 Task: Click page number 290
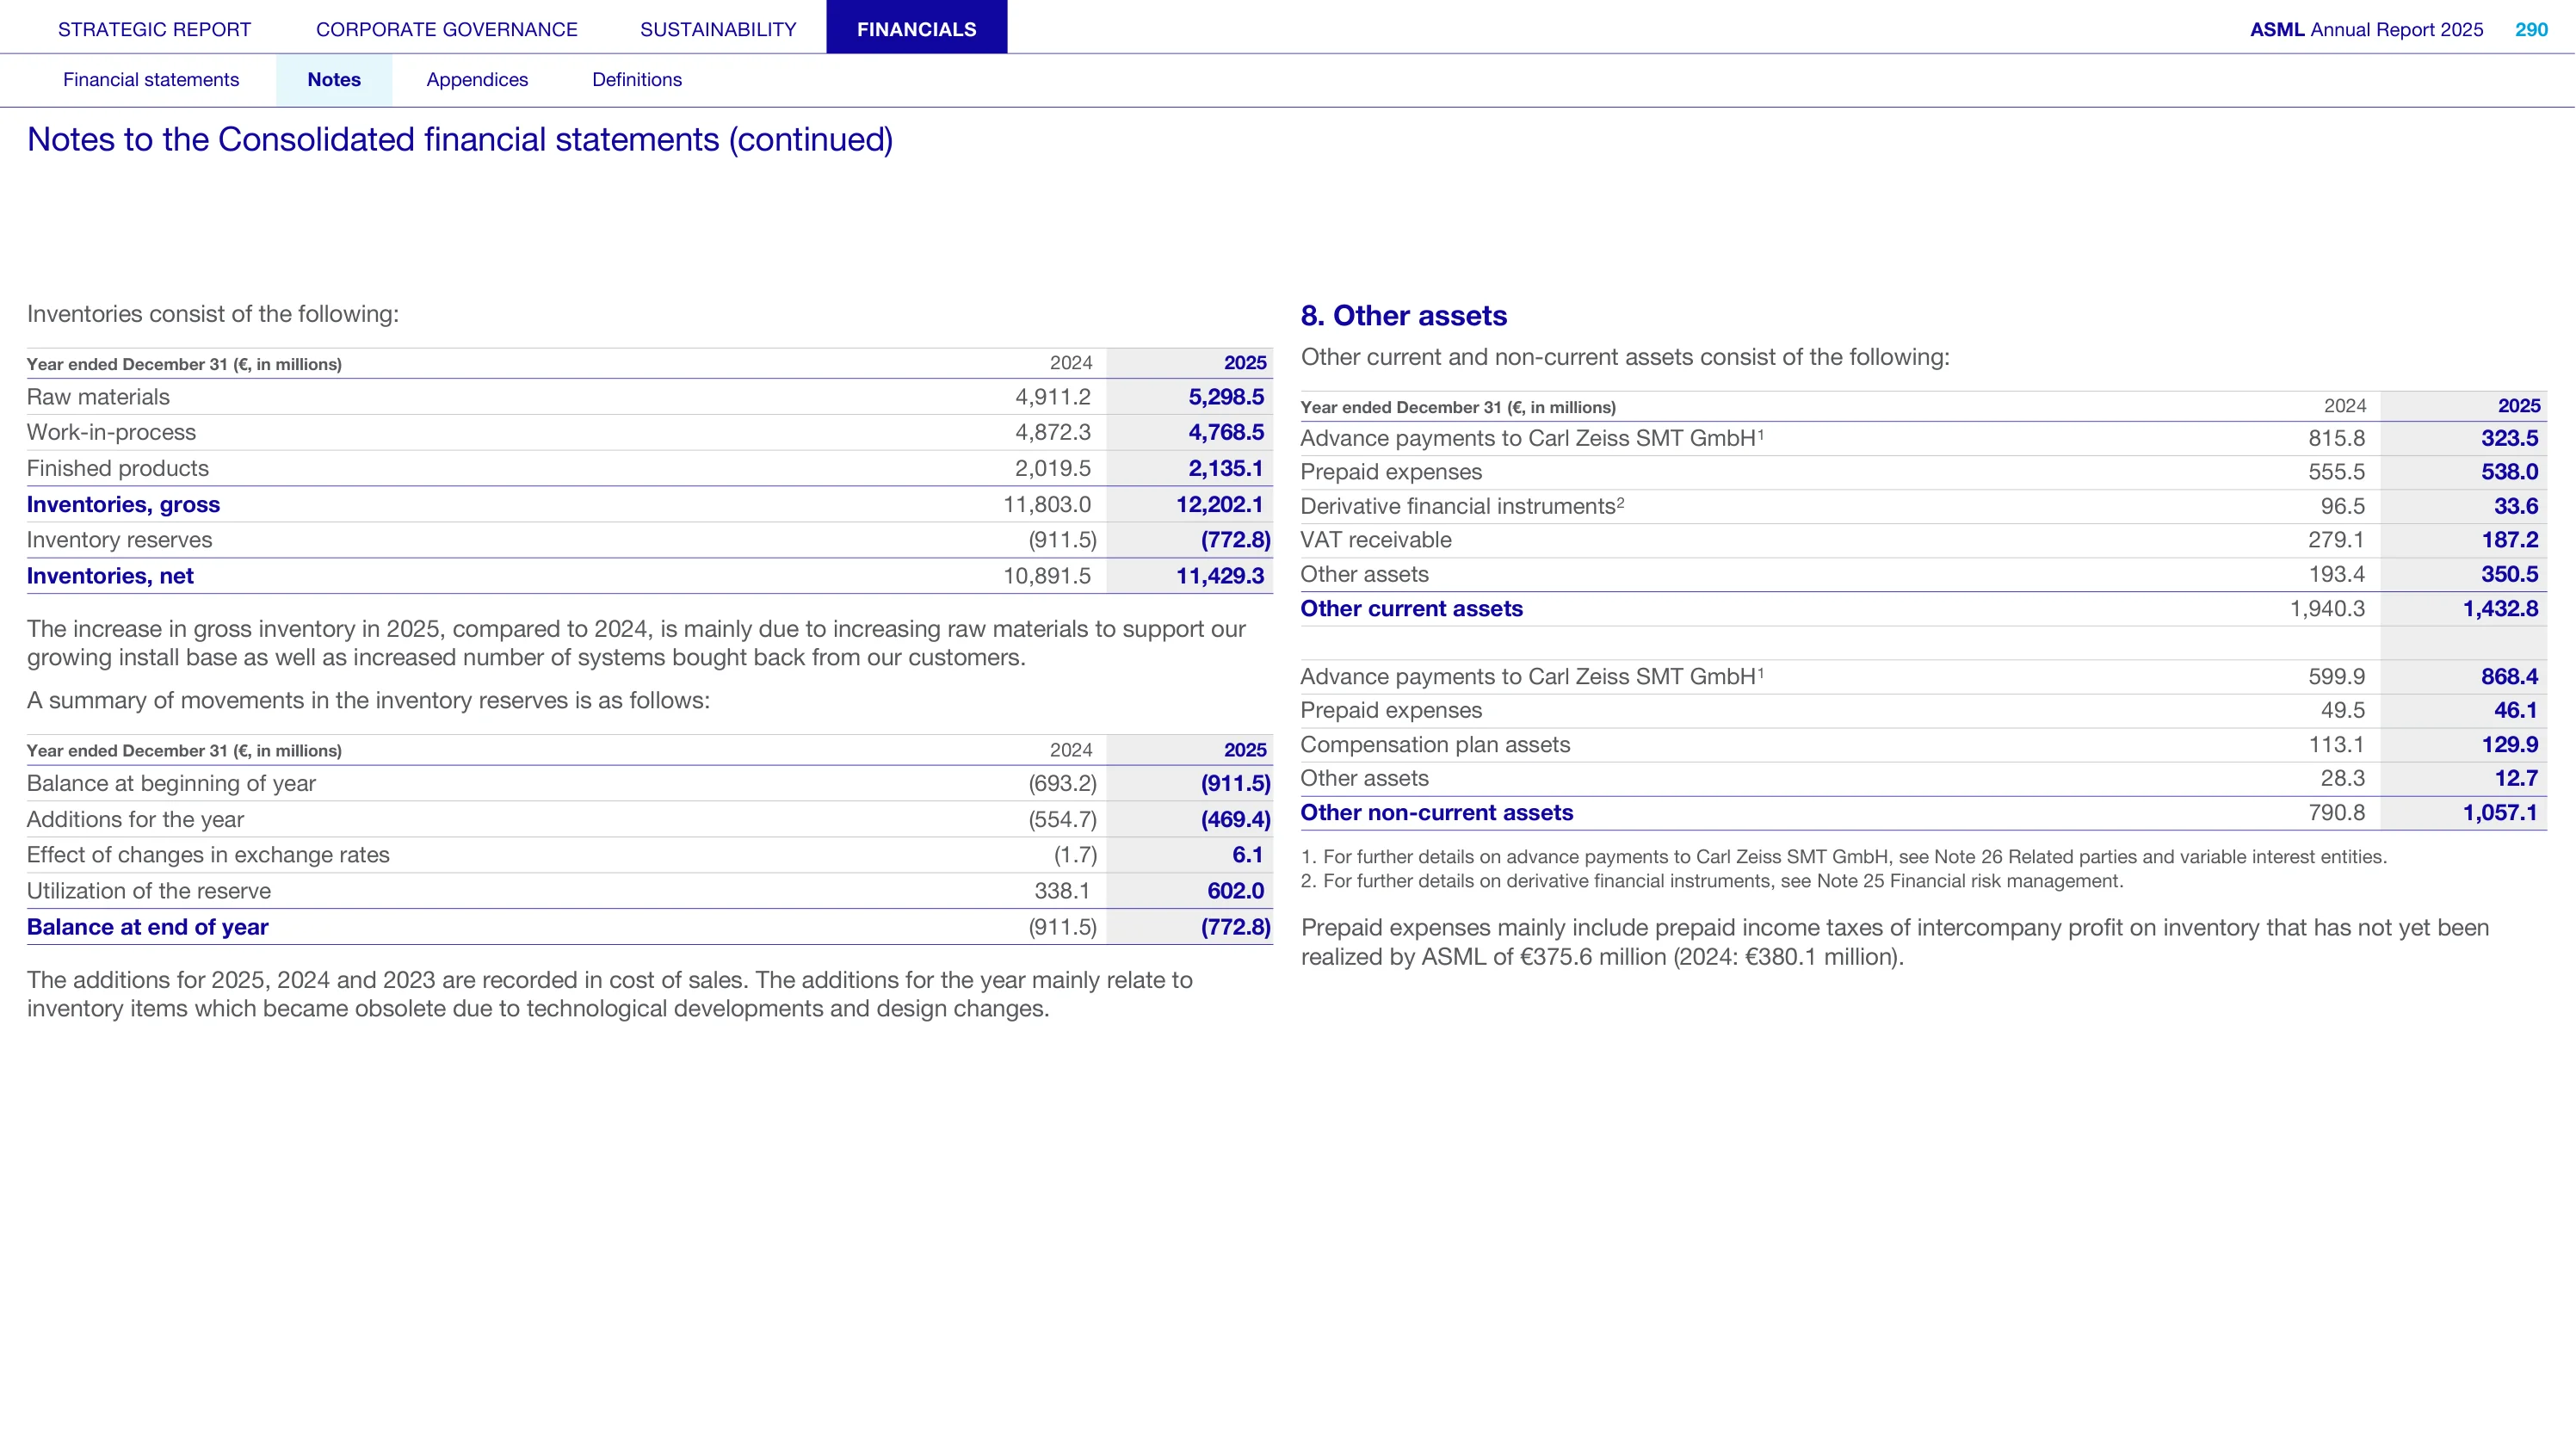pyautogui.click(x=2531, y=29)
